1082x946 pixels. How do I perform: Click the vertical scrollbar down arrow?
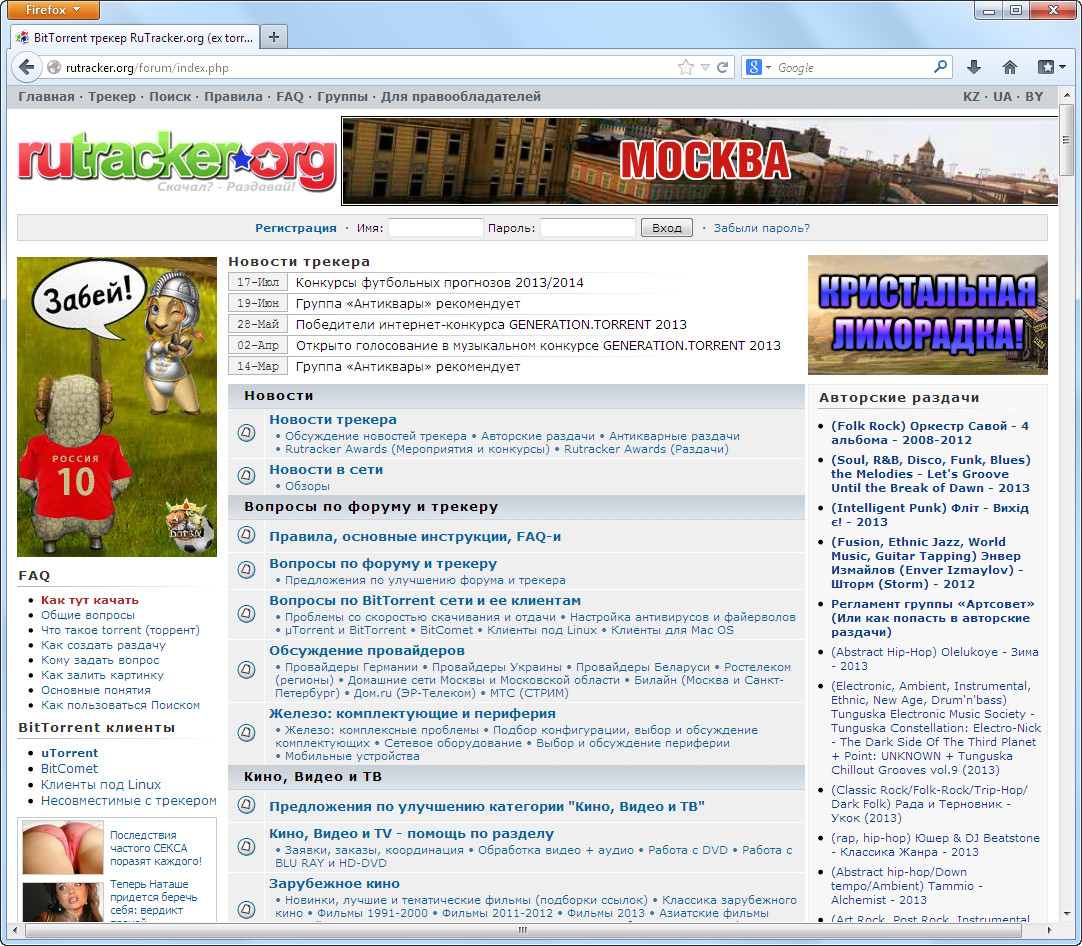tap(1066, 916)
